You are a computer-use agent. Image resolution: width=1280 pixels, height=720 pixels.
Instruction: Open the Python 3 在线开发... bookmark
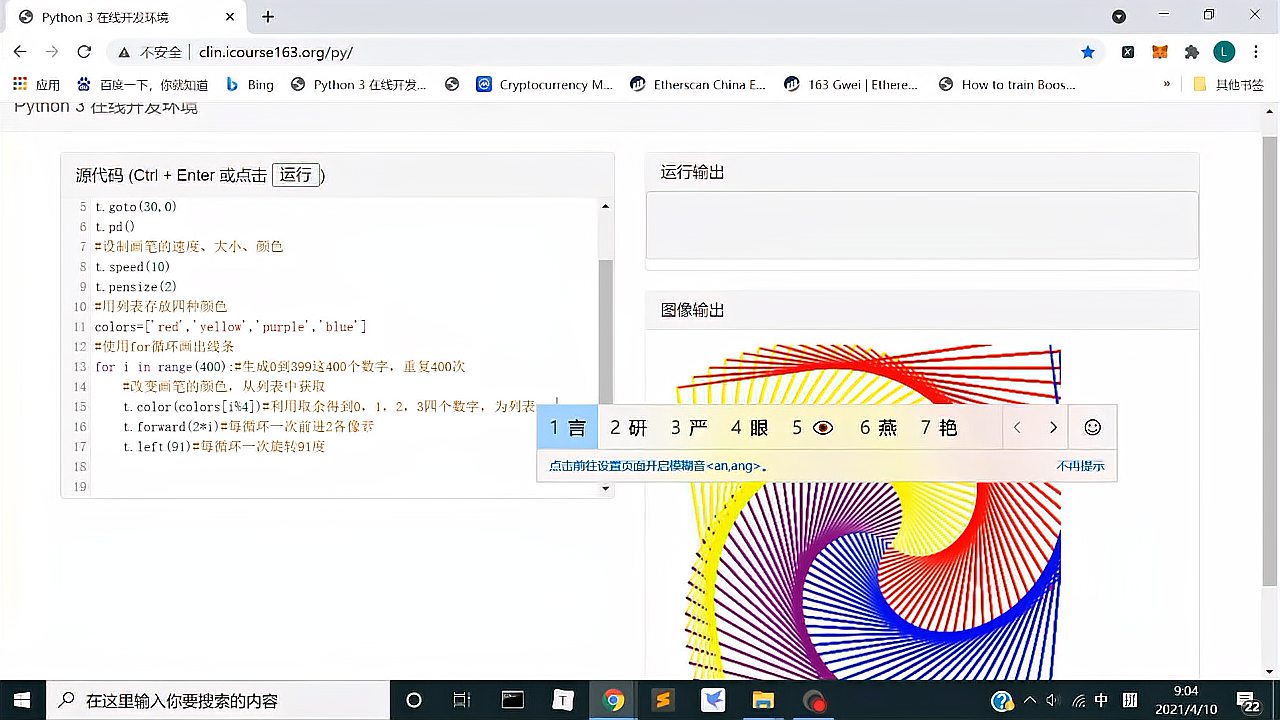359,85
